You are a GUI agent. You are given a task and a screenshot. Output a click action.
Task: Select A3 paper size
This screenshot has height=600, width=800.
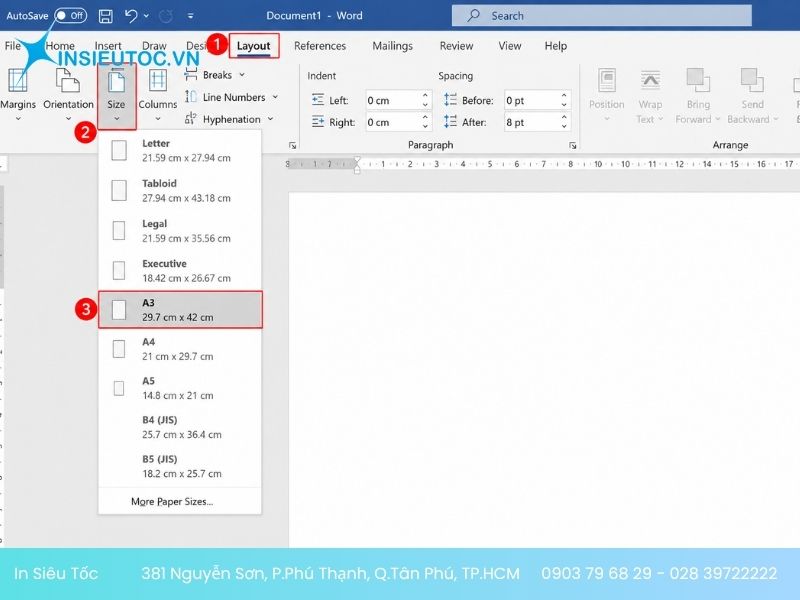point(180,310)
